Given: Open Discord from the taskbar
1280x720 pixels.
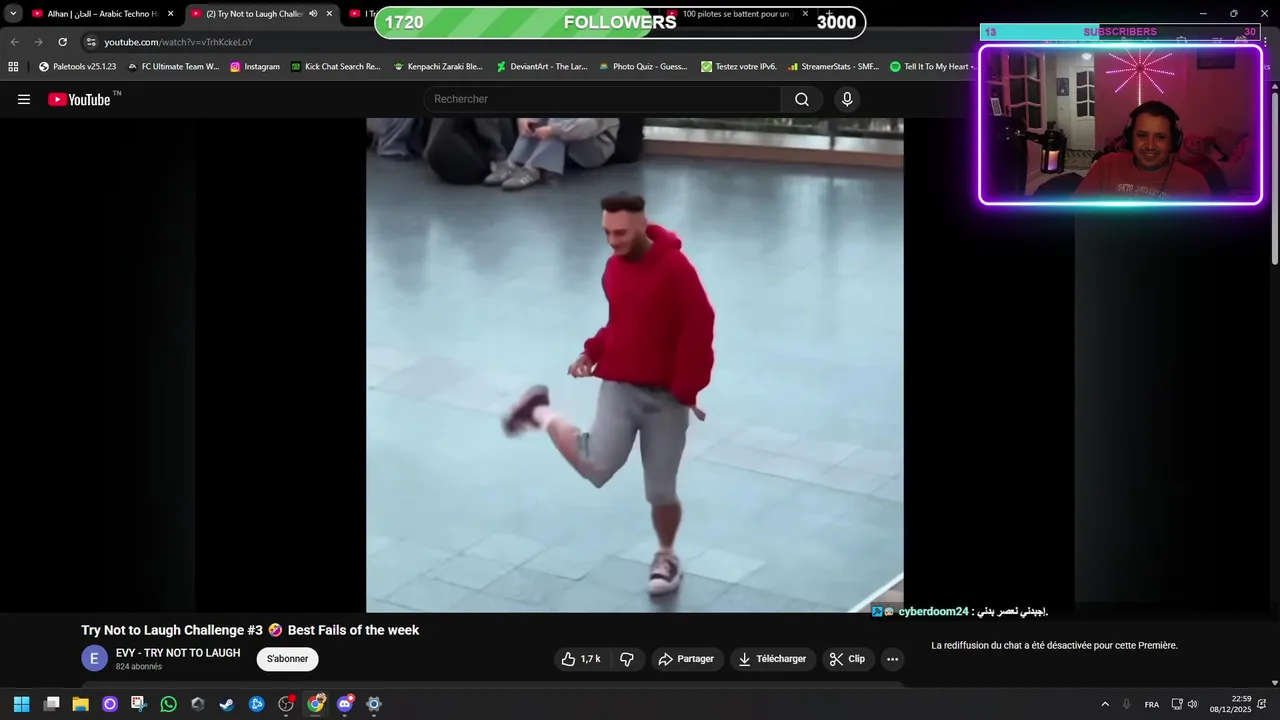Looking at the screenshot, I should click(x=345, y=704).
